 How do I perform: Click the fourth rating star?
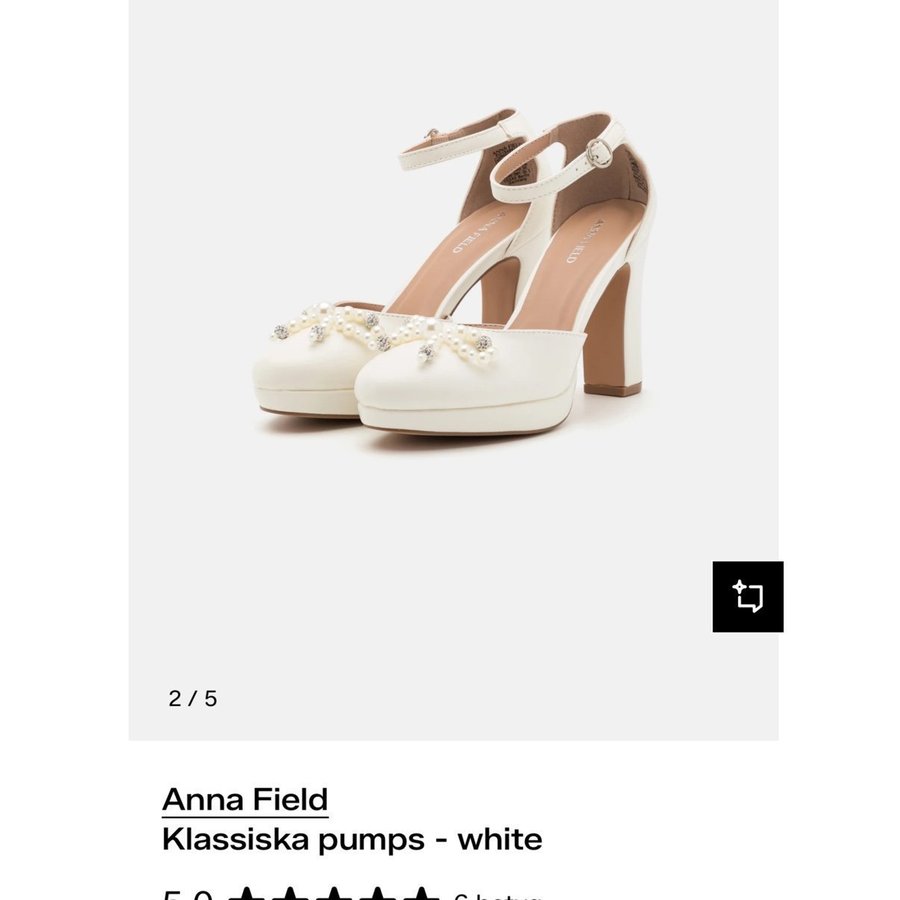pos(378,893)
